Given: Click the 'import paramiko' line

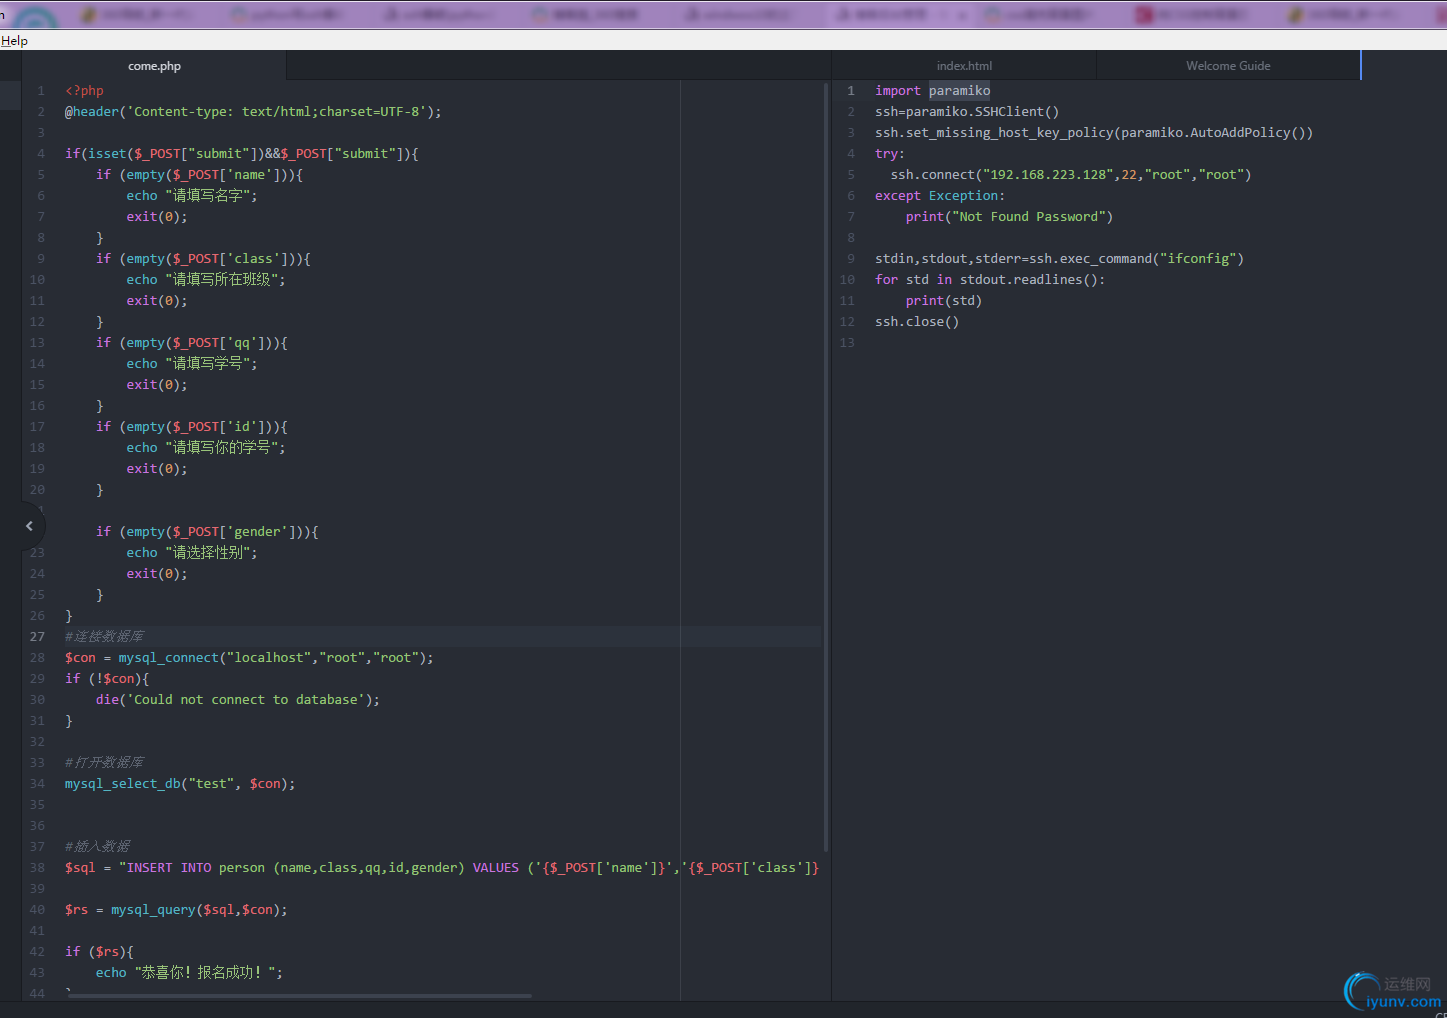Looking at the screenshot, I should coord(932,91).
